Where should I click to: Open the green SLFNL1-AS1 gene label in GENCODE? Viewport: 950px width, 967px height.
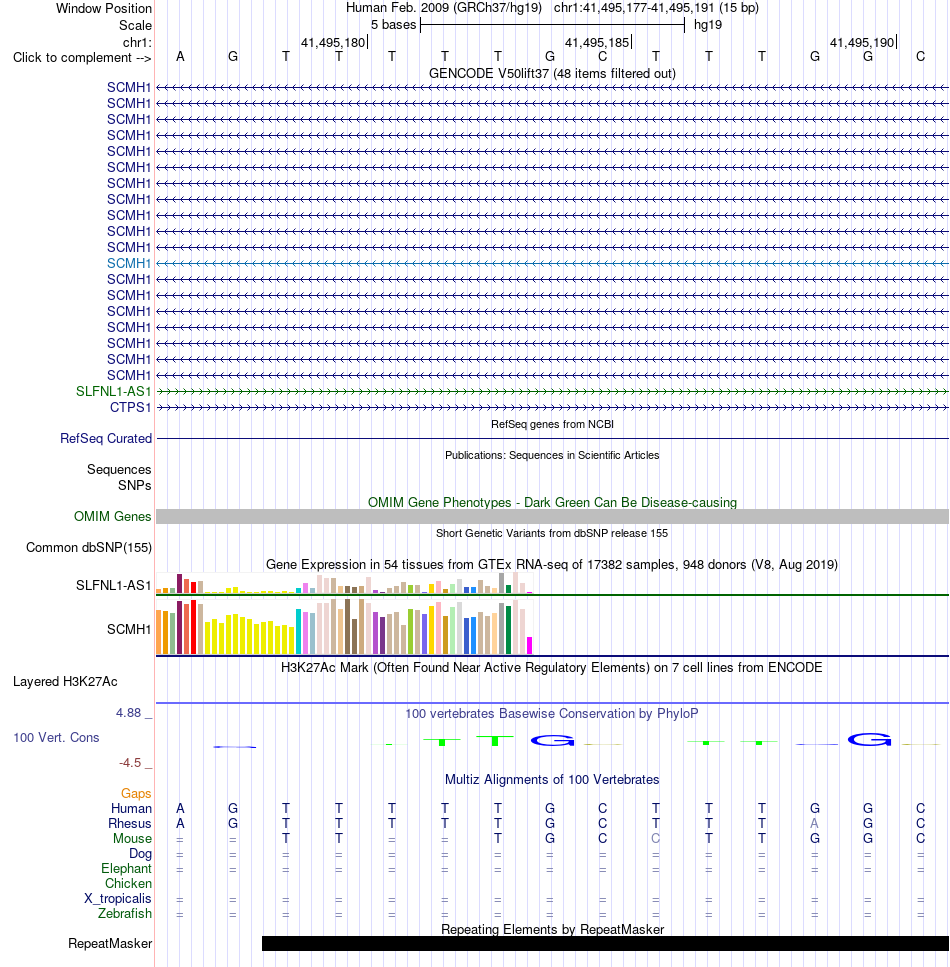(x=114, y=392)
